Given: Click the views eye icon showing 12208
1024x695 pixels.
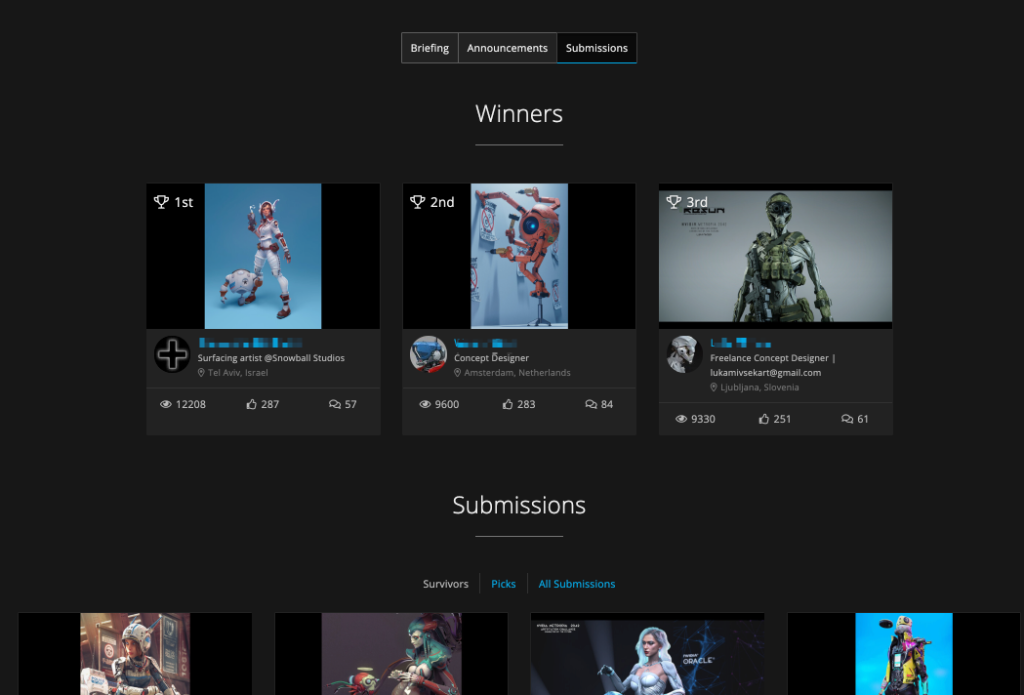Looking at the screenshot, I should [x=166, y=404].
